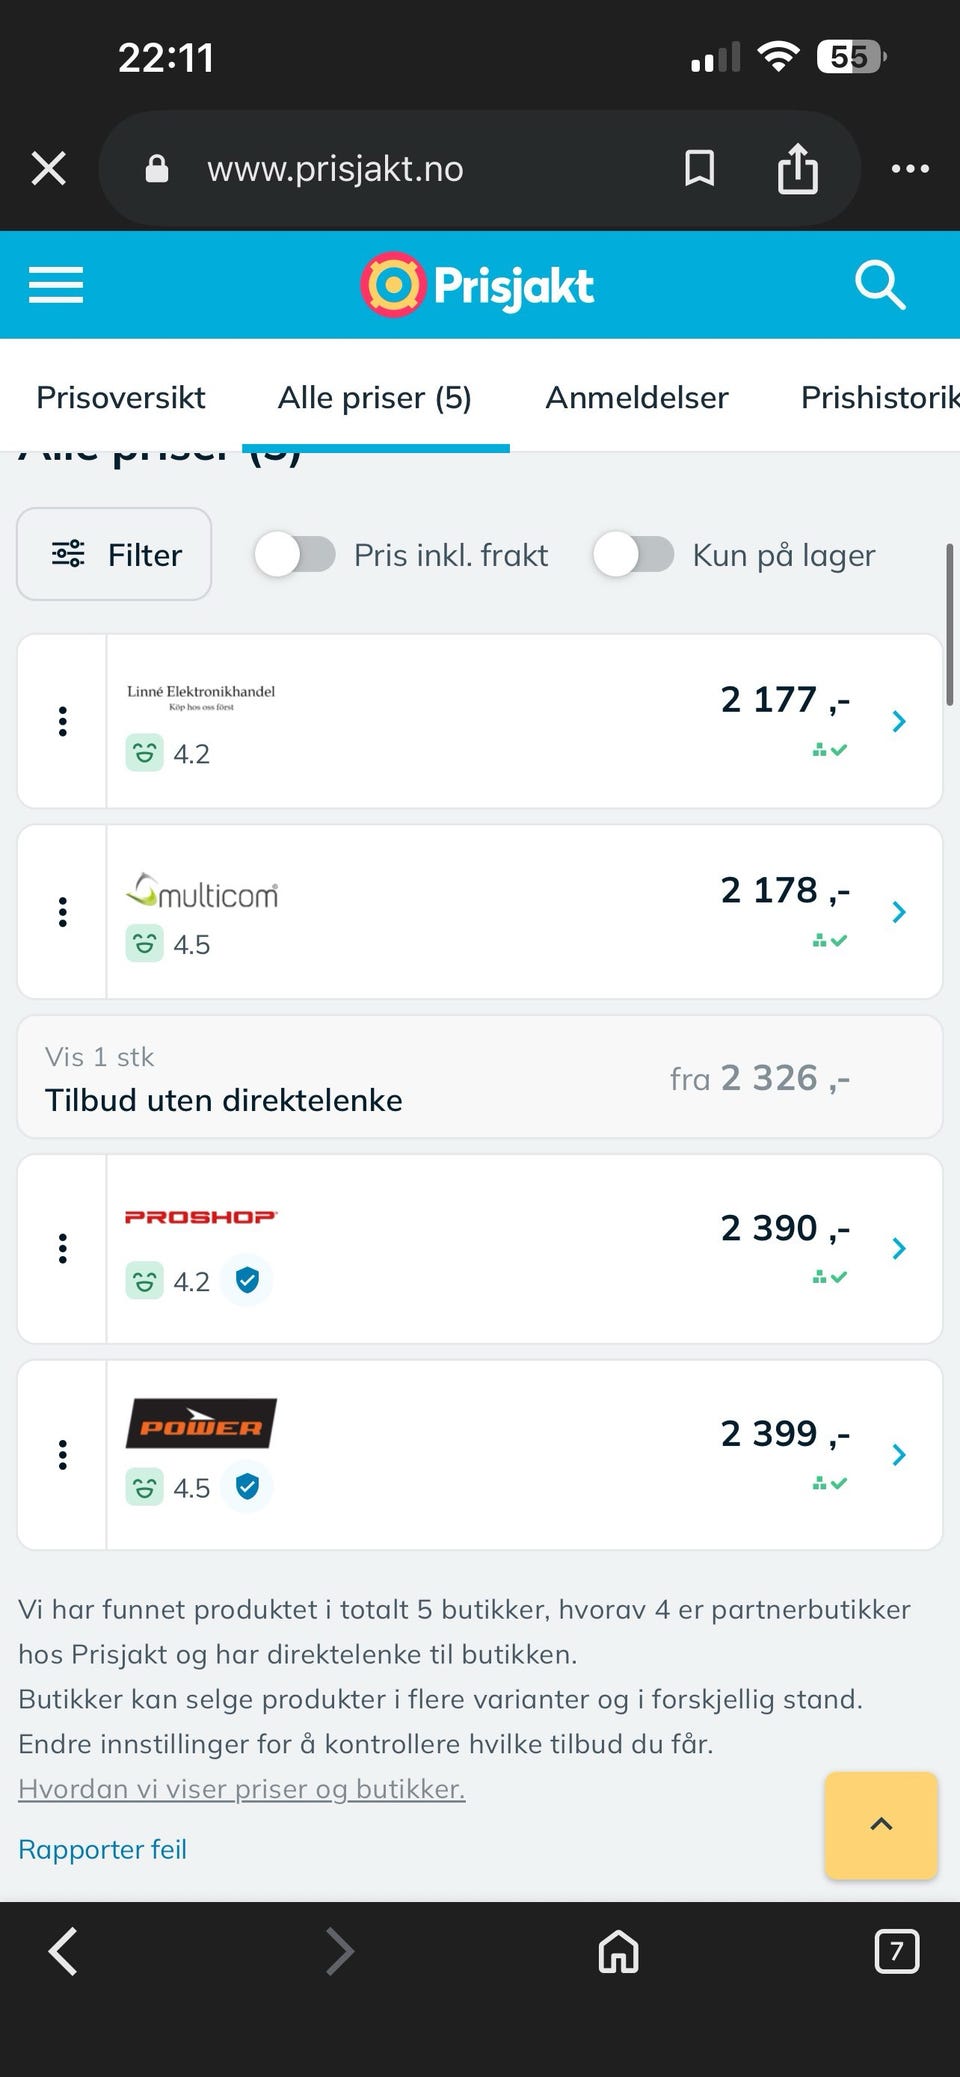Follow Hvordan vi viser priser link

click(242, 1788)
